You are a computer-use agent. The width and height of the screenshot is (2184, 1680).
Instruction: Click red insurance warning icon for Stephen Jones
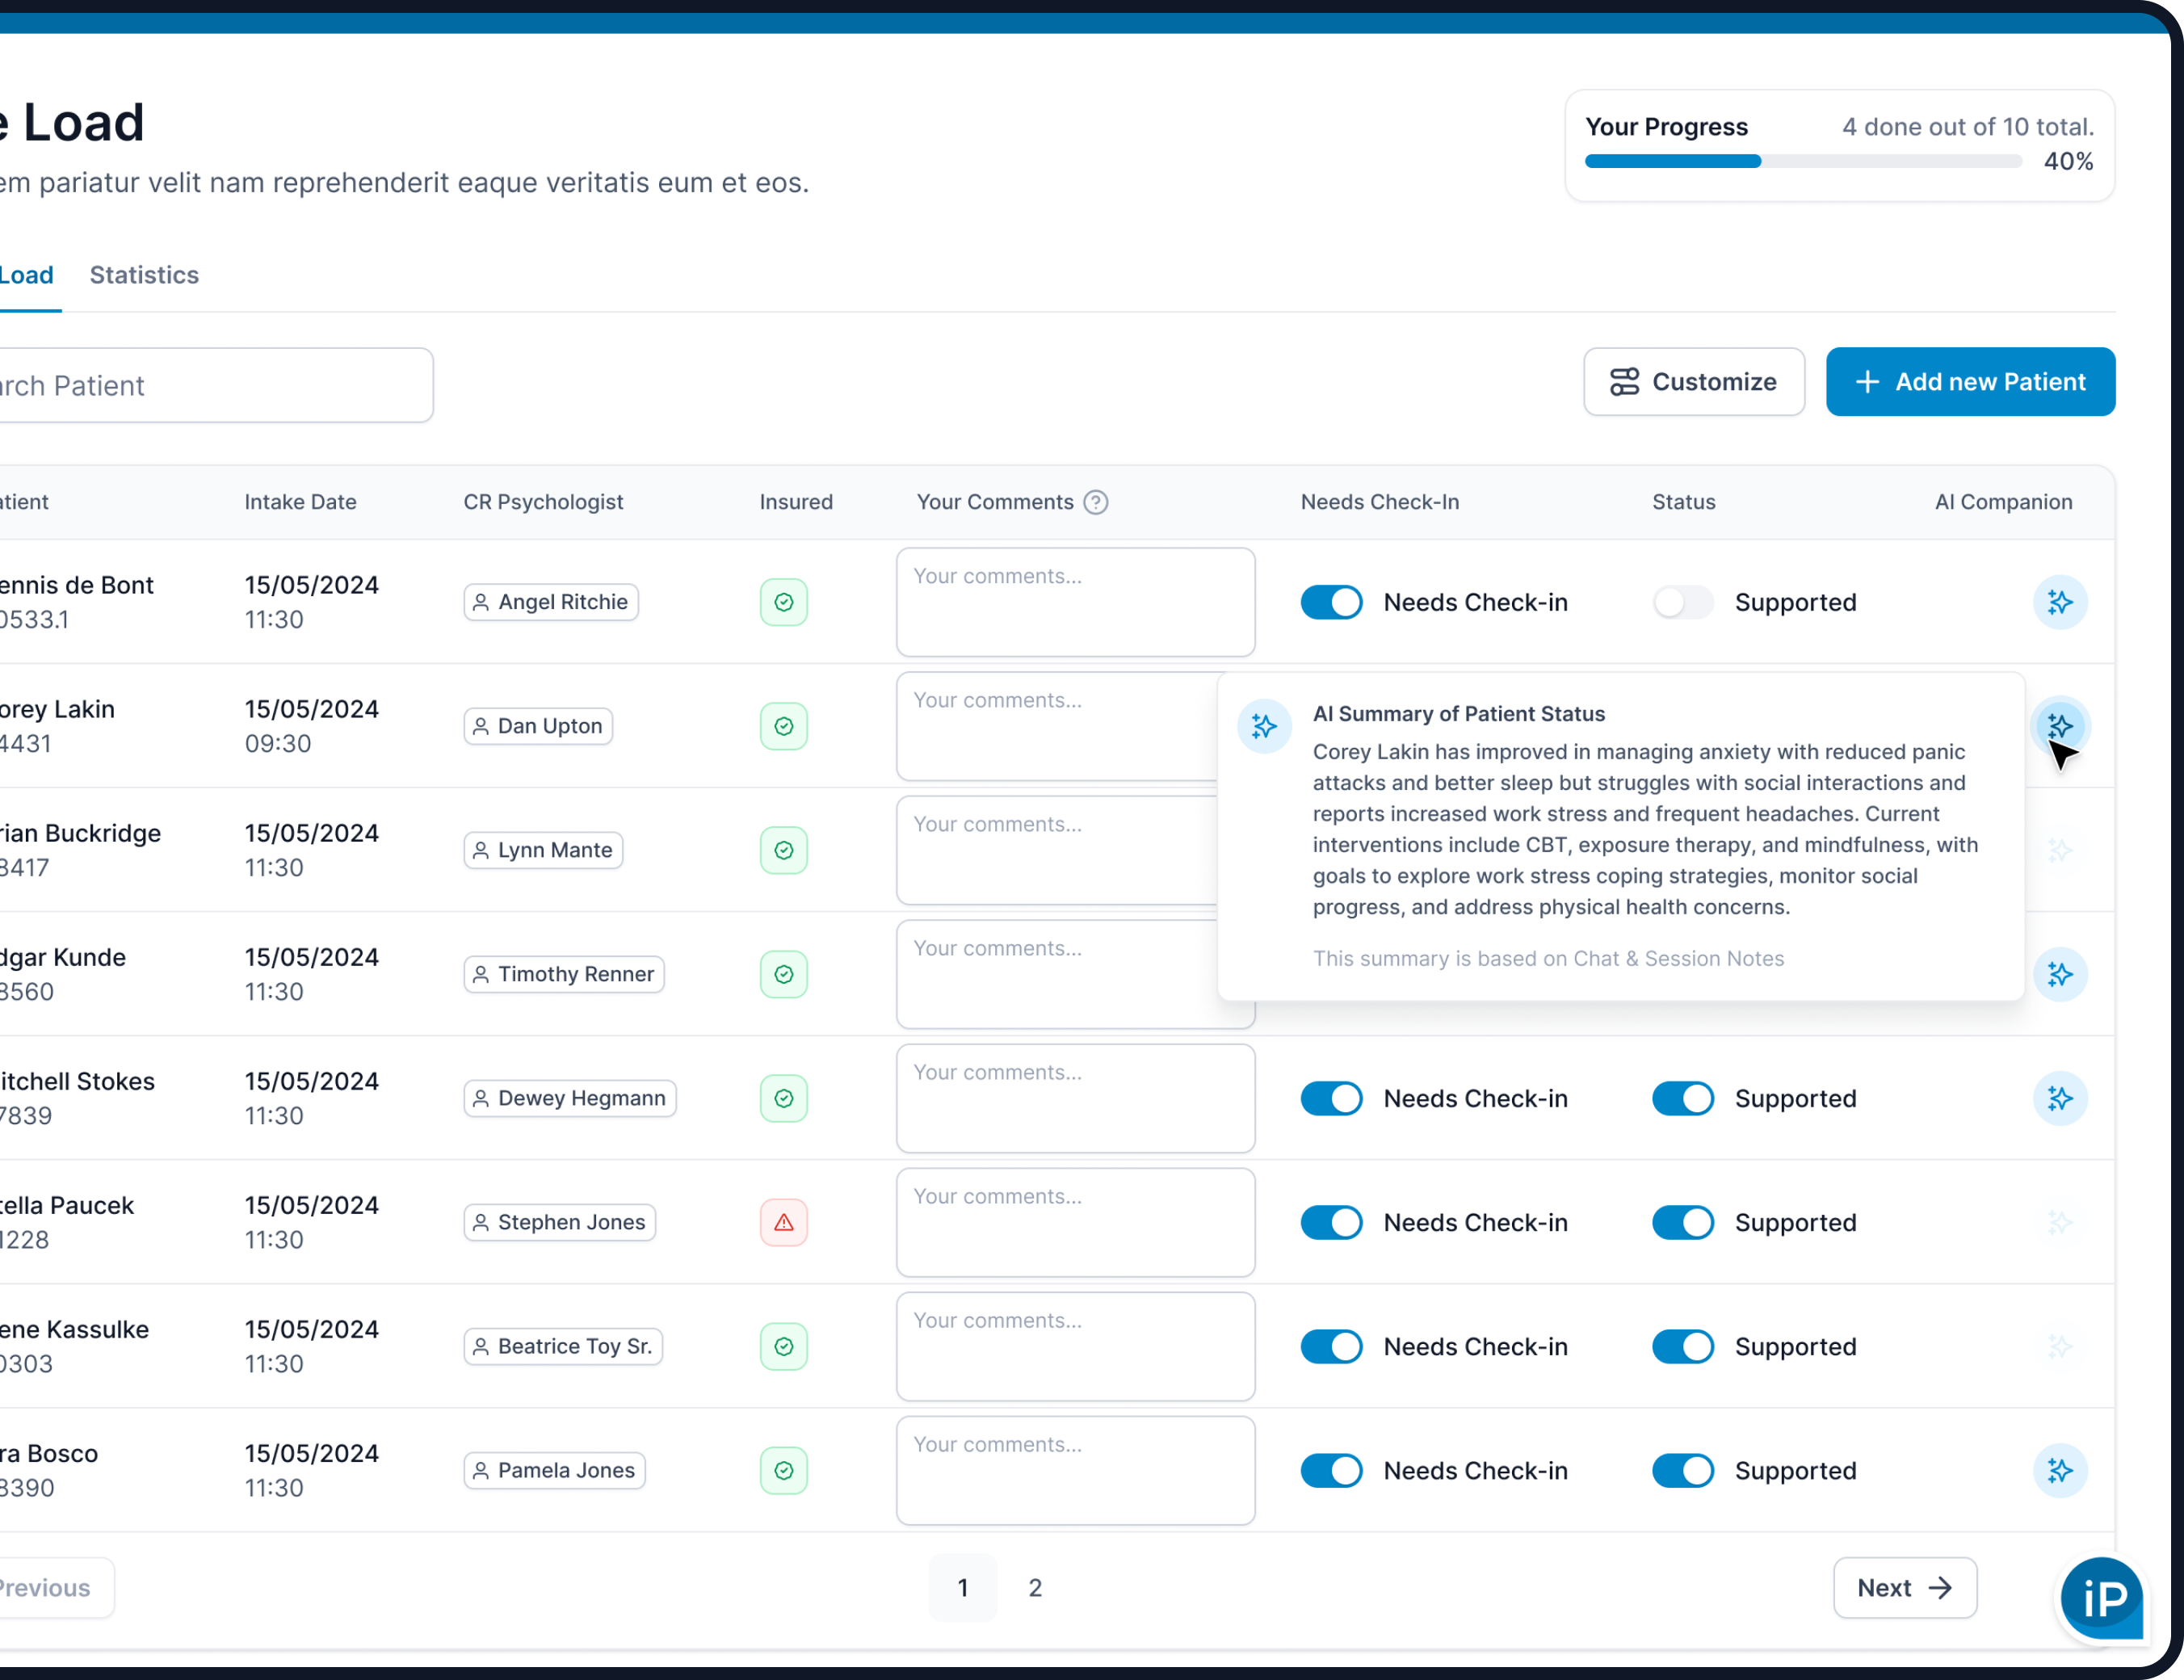pyautogui.click(x=783, y=1222)
